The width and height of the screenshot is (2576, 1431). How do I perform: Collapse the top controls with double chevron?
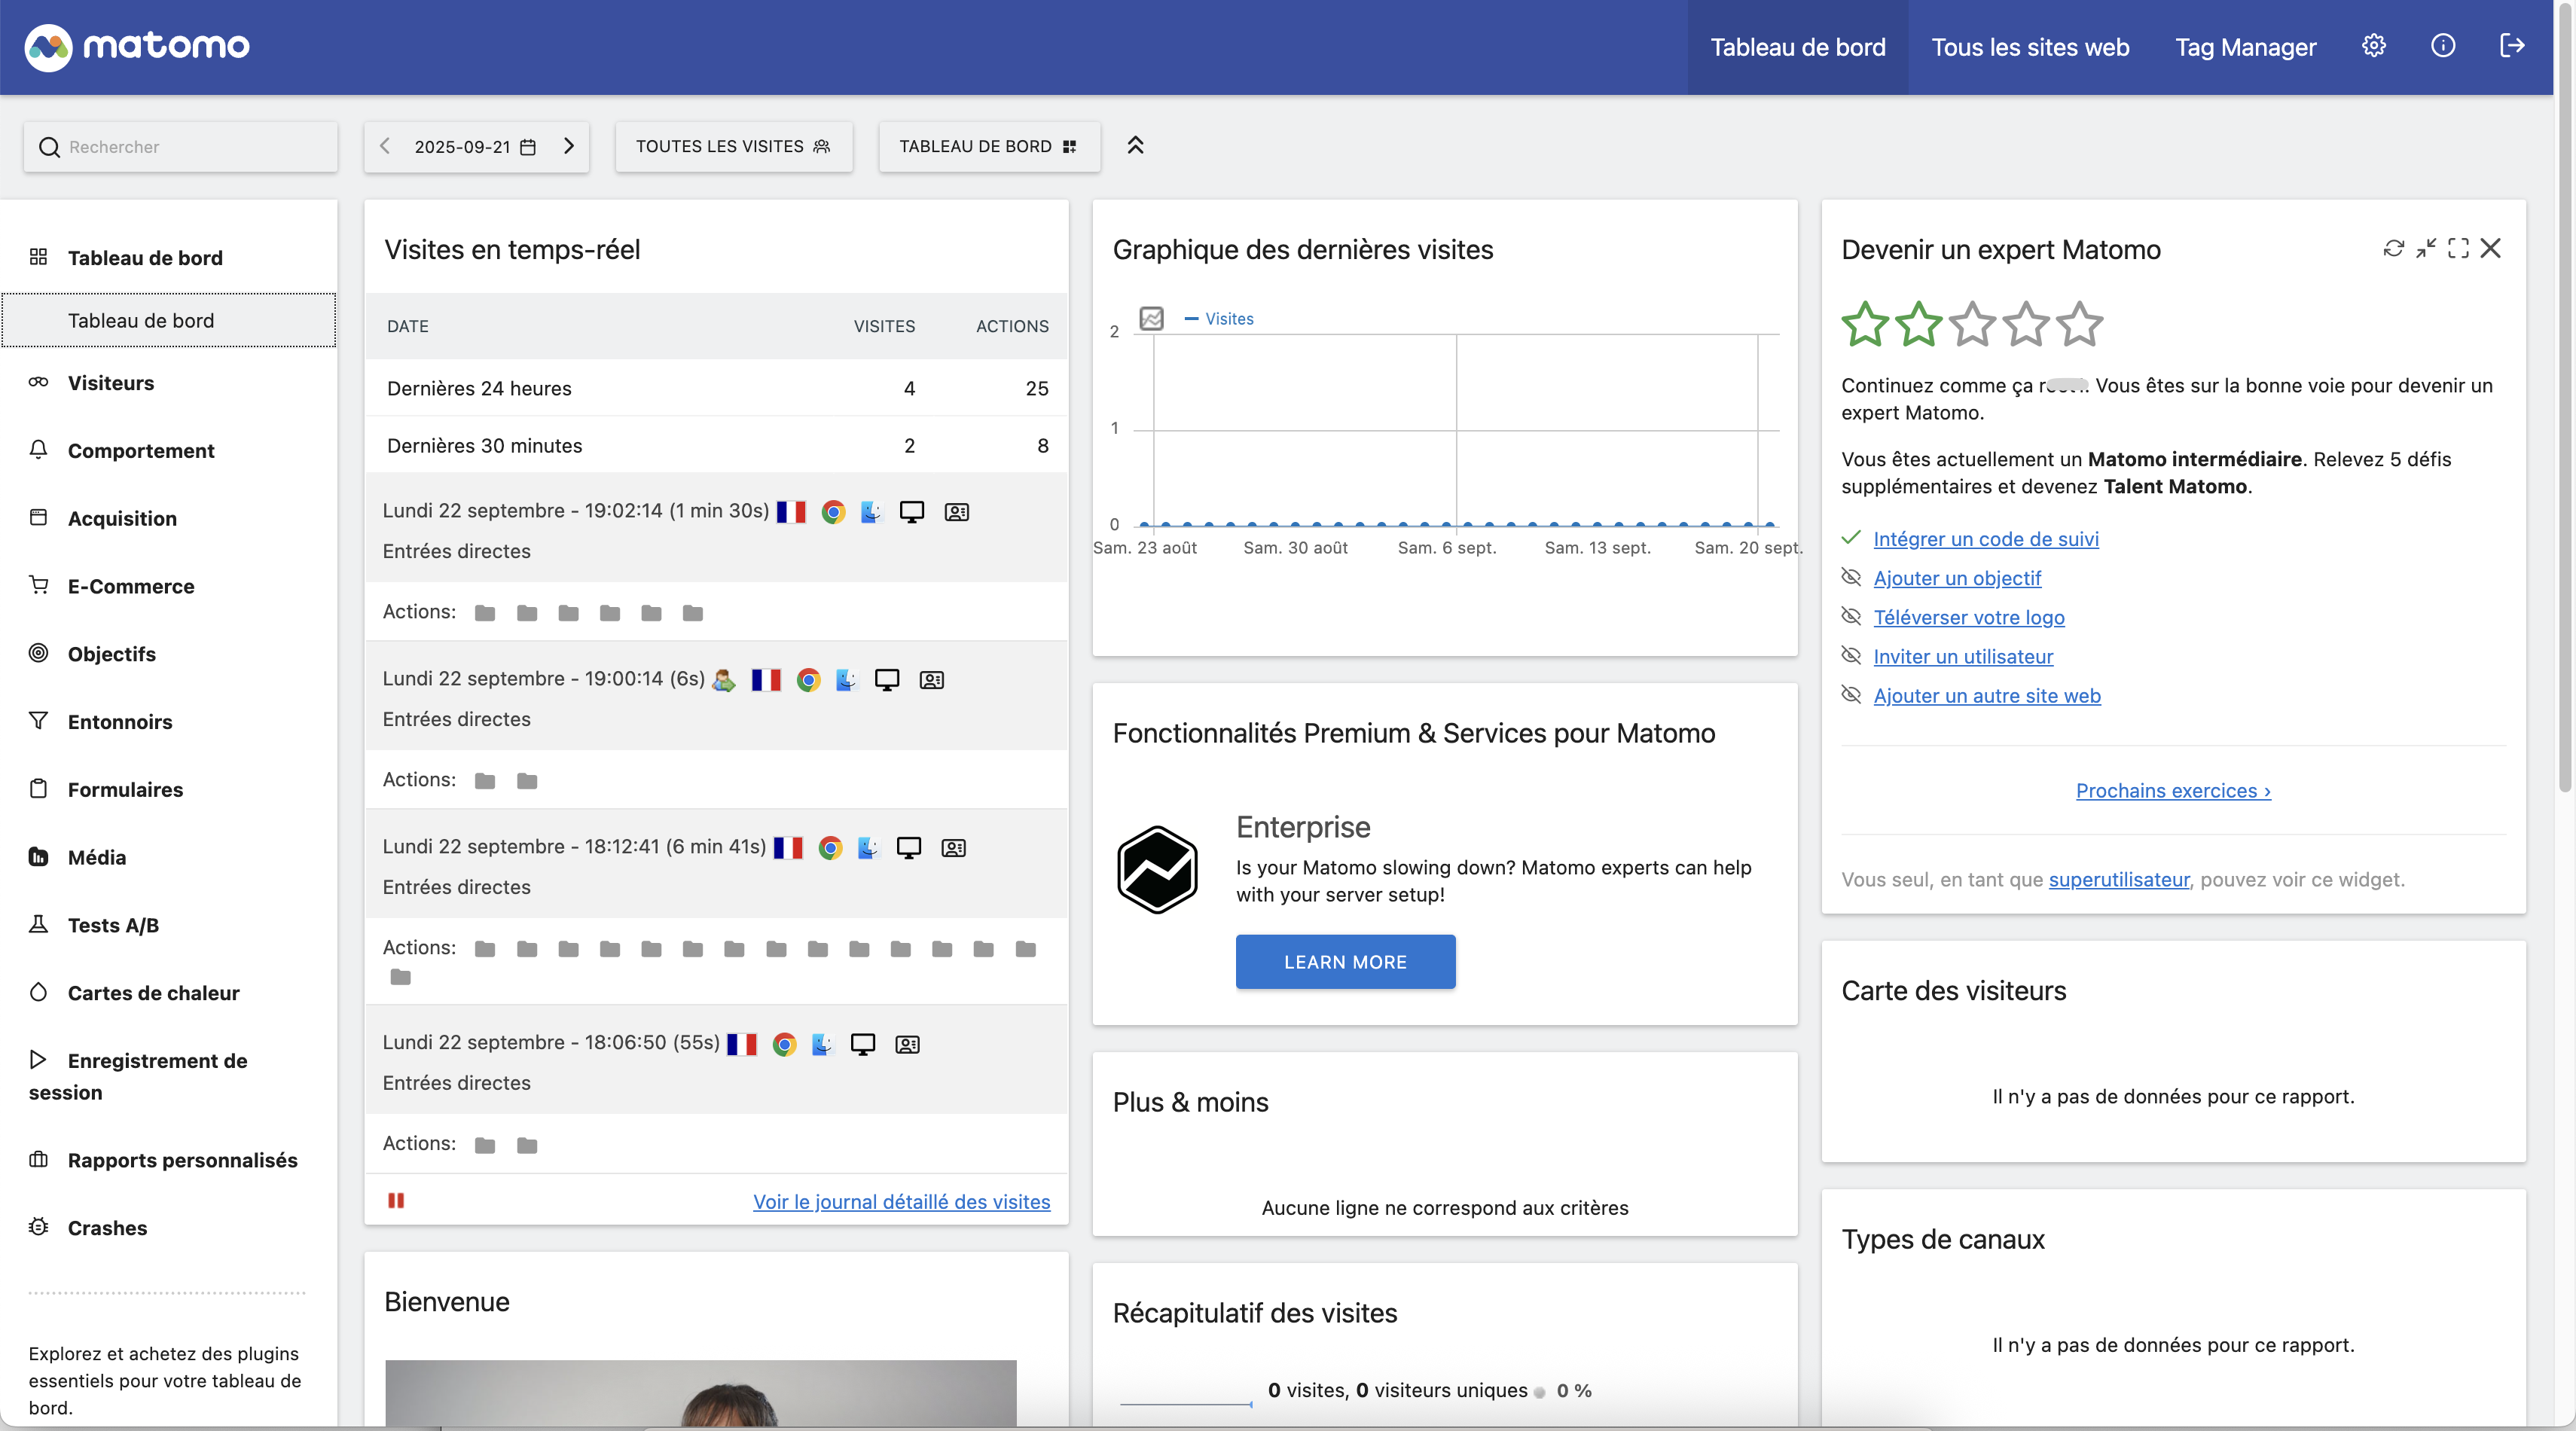click(x=1135, y=146)
